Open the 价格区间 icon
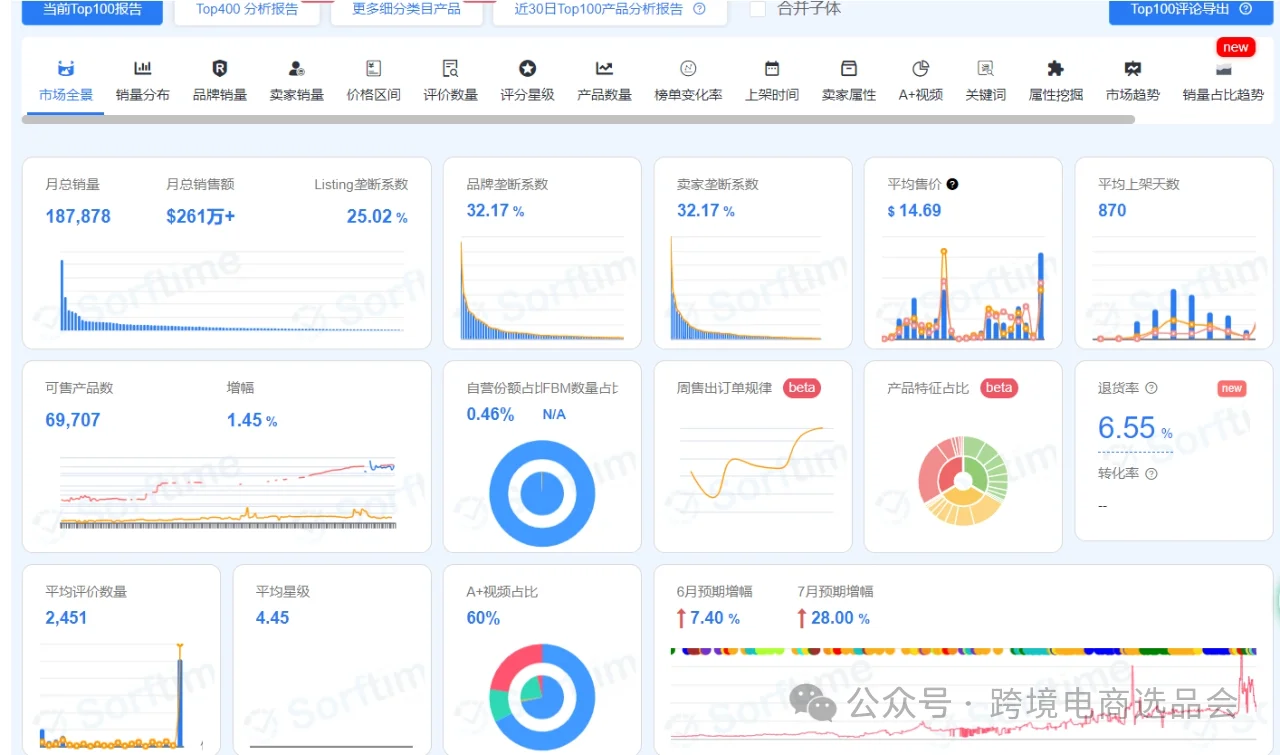Screen dimensions: 1280x755 (373, 69)
